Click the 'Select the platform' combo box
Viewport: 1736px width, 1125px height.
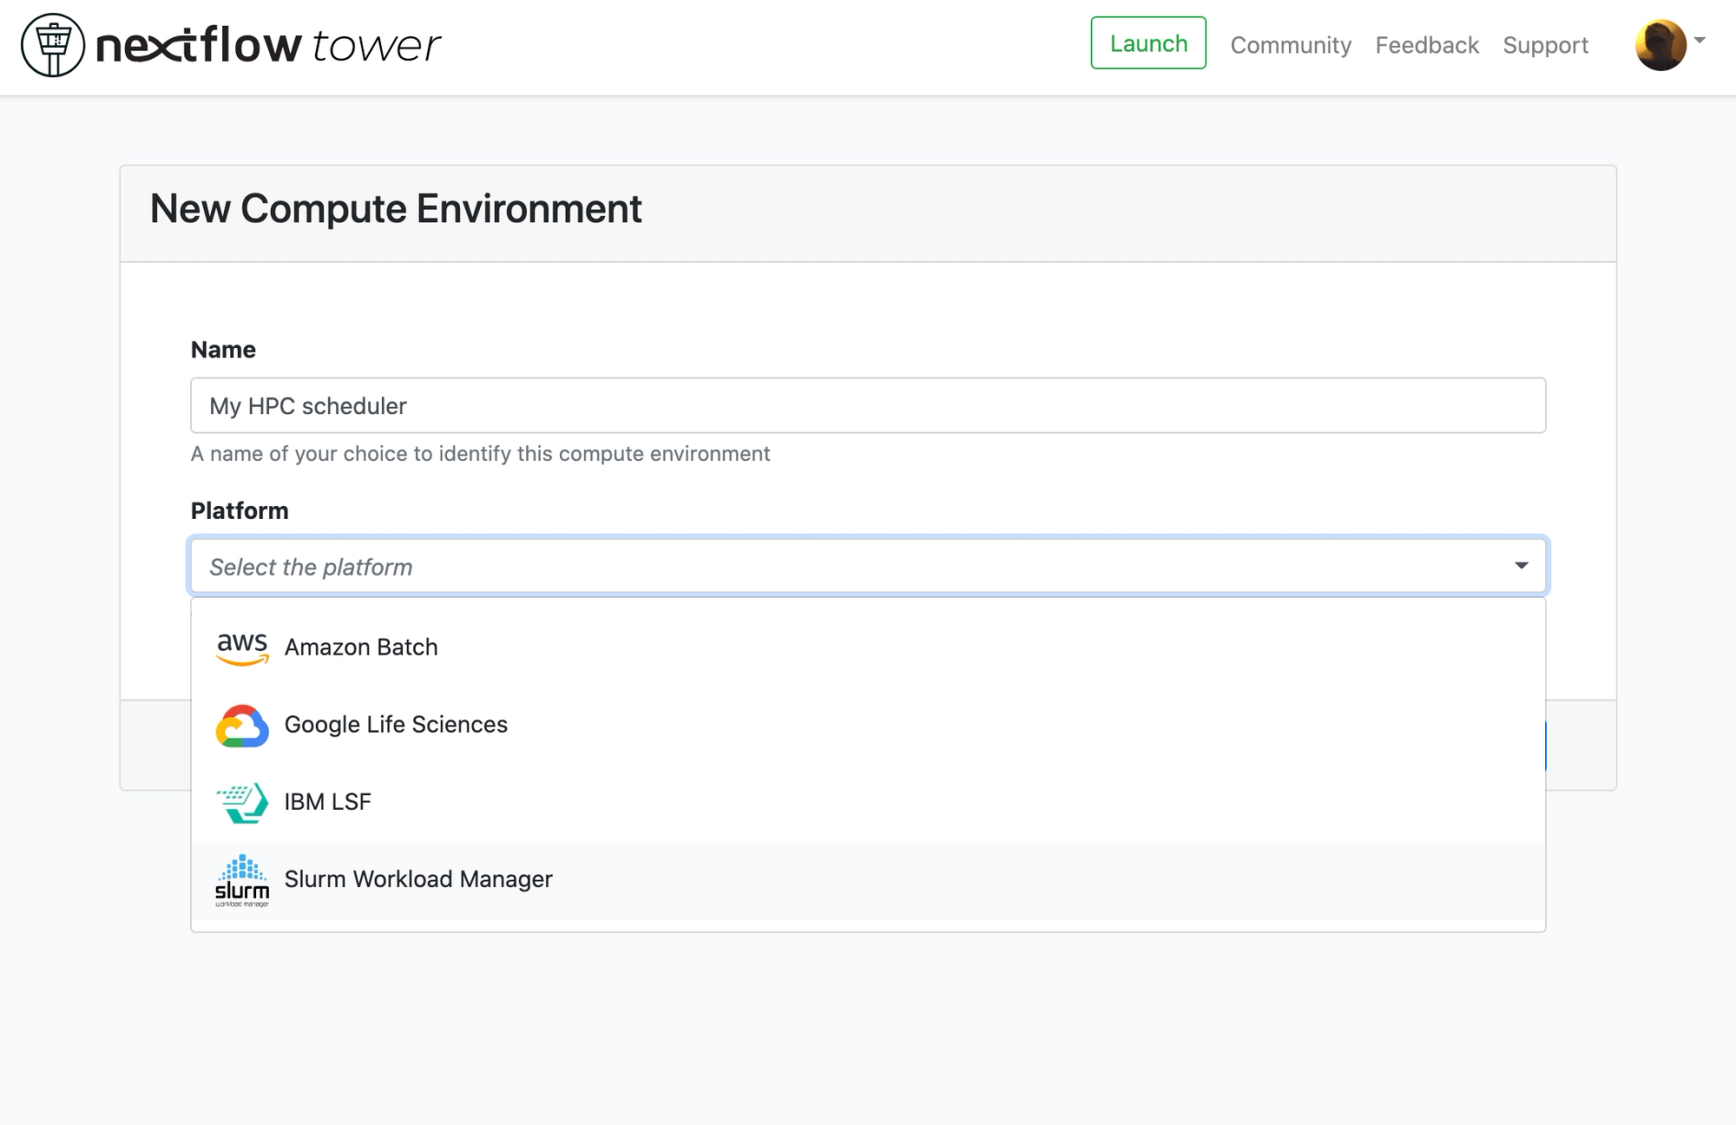tap(868, 566)
